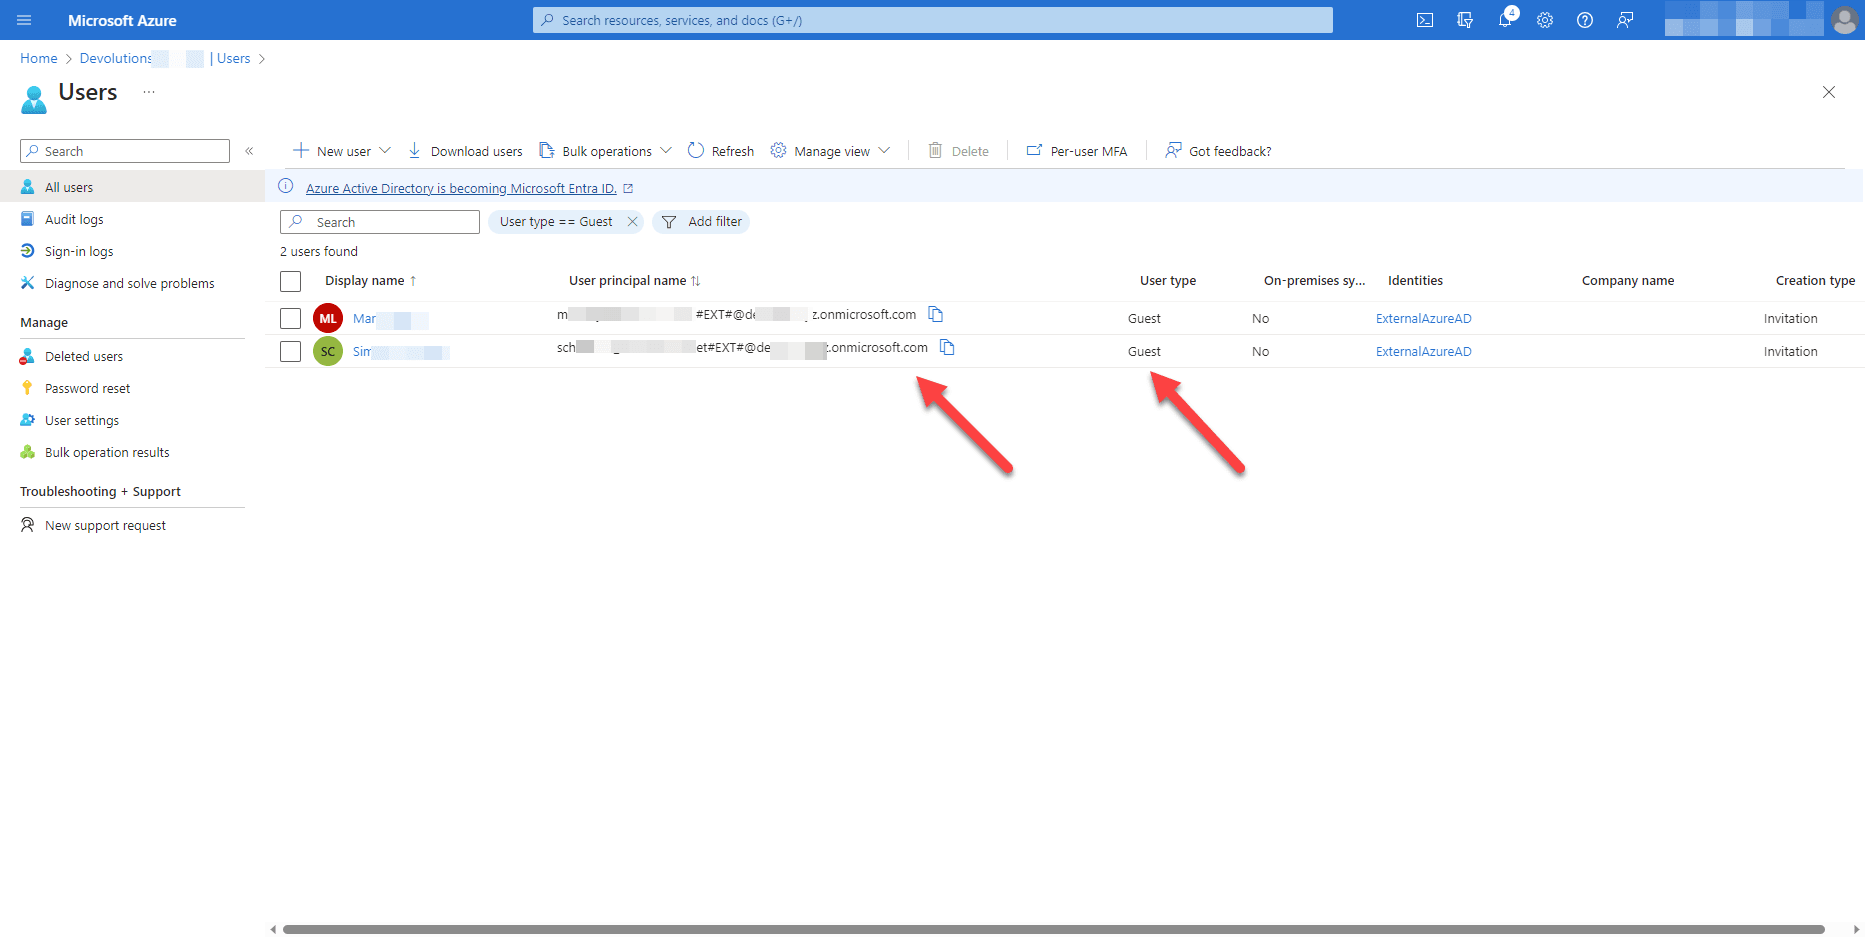This screenshot has height=937, width=1865.
Task: Open Audit logs in the sidebar
Action: (x=74, y=219)
